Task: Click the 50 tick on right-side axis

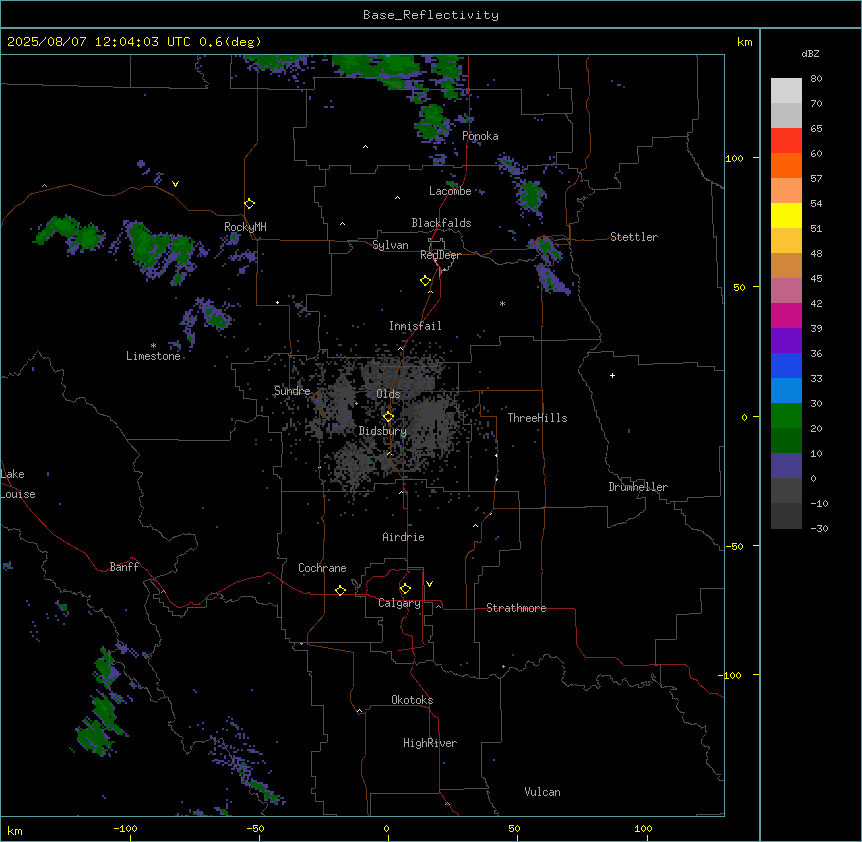Action: point(739,287)
